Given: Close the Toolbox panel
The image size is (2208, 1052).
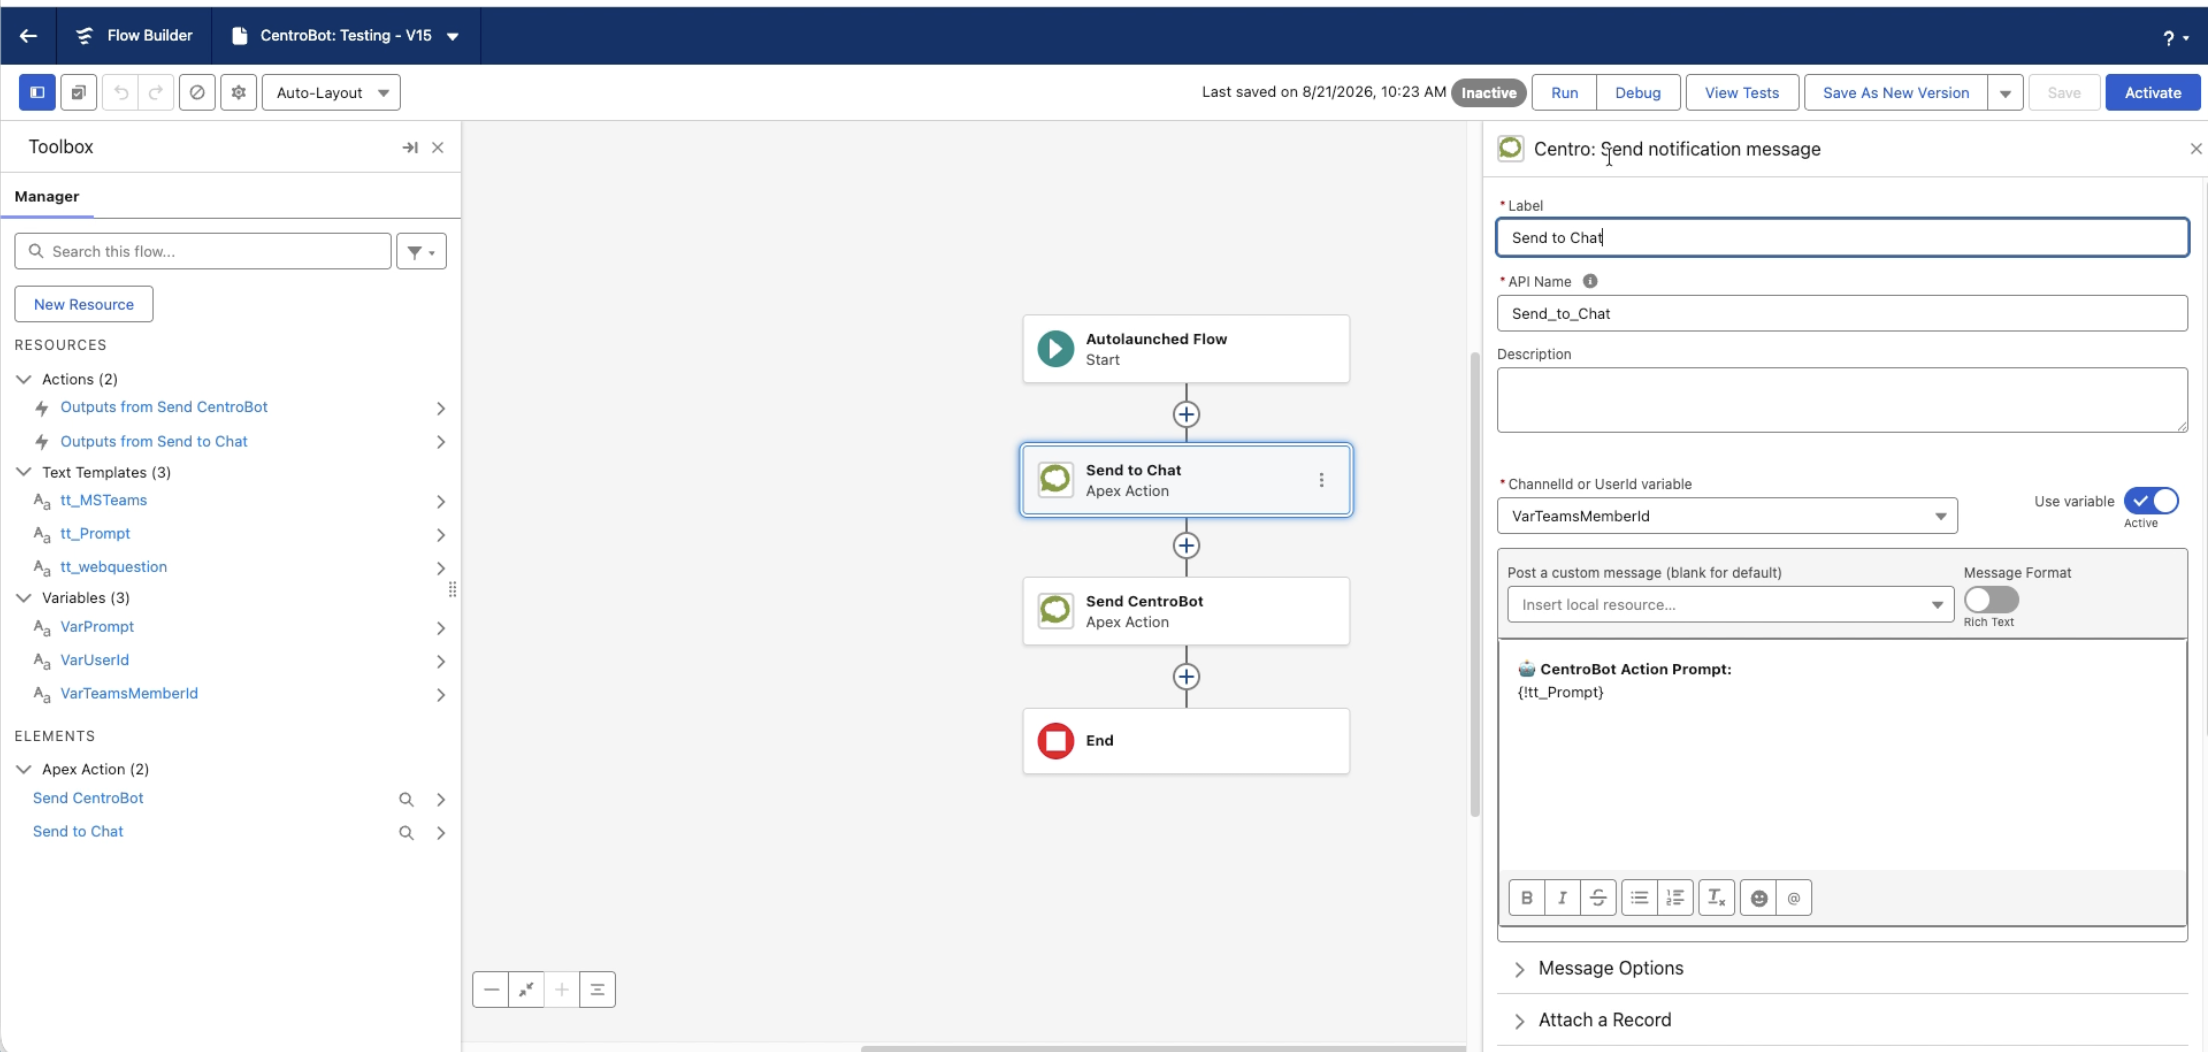Looking at the screenshot, I should (x=438, y=148).
